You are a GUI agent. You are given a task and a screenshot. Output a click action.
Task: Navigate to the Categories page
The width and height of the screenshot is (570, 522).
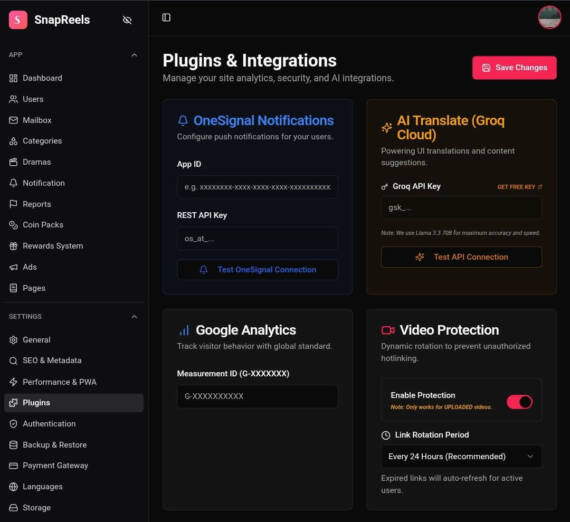pyautogui.click(x=74, y=141)
